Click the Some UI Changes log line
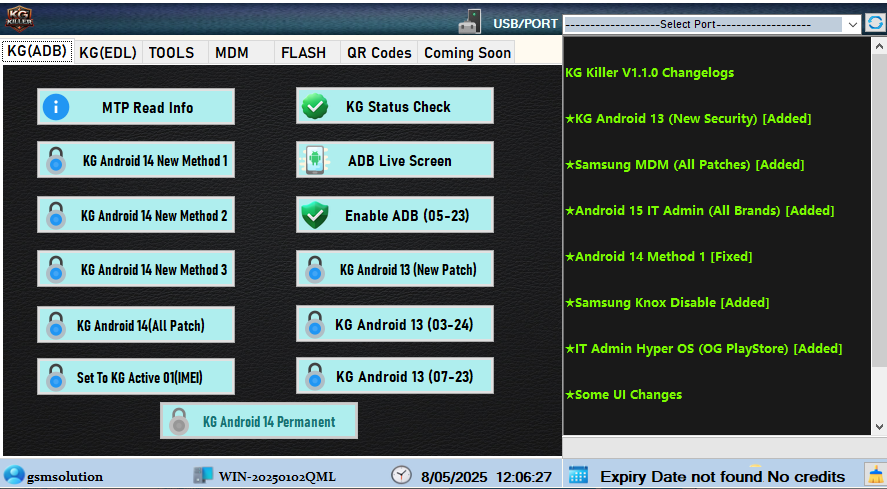Image resolution: width=887 pixels, height=489 pixels. 623,394
